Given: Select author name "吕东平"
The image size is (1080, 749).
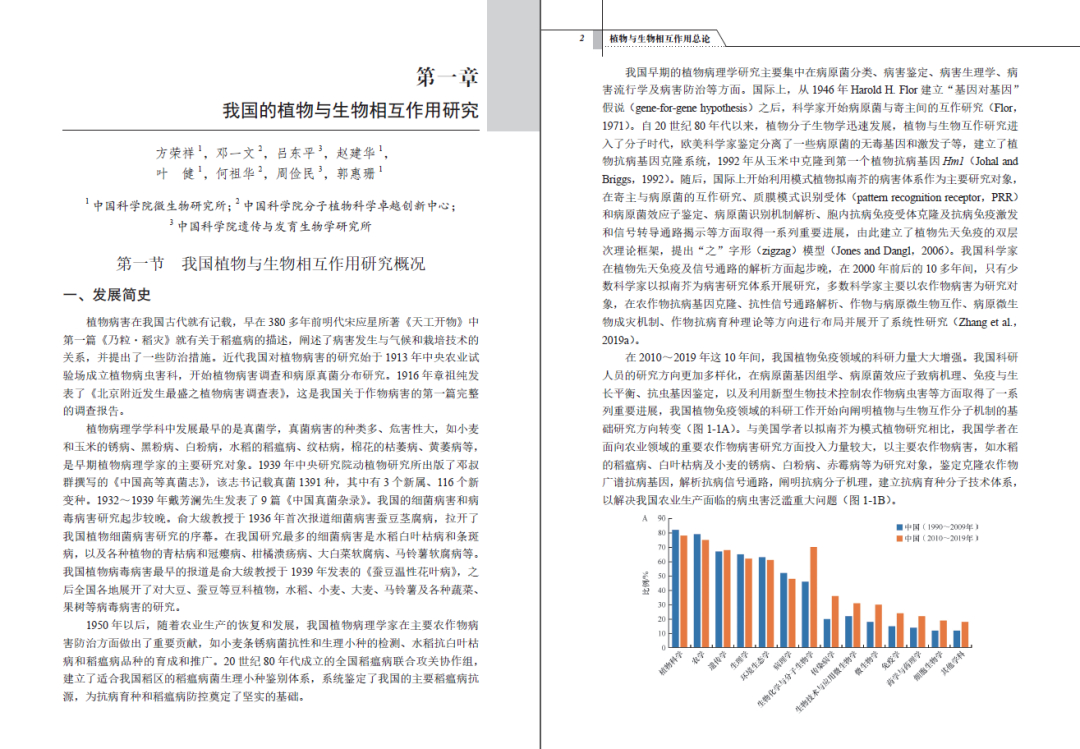Looking at the screenshot, I should click(295, 153).
